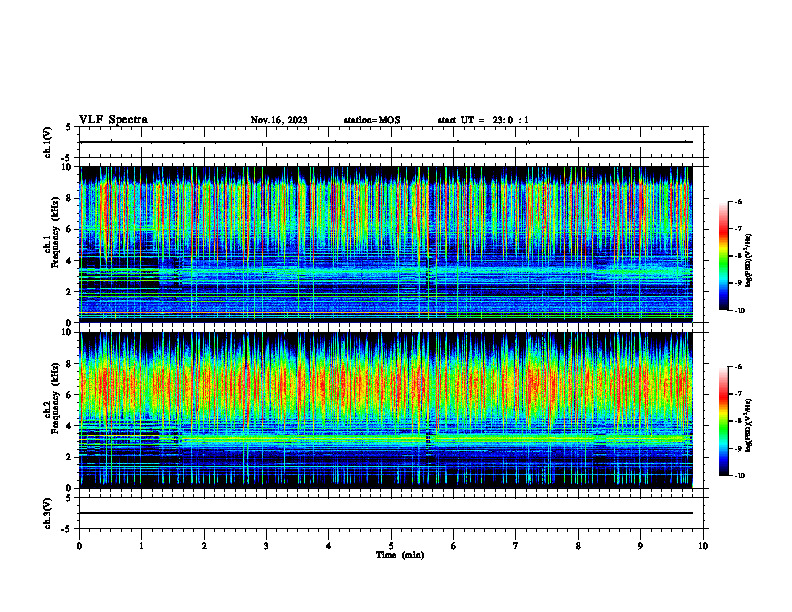
Task: Click the ch.1 voltage waveform trace panel
Action: [x=391, y=142]
